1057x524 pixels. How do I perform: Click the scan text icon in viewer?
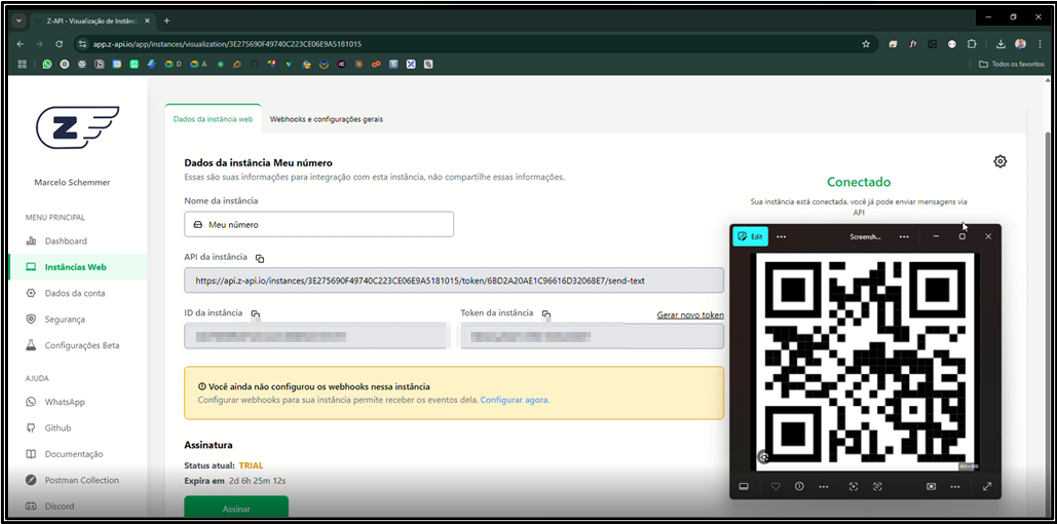click(x=877, y=486)
